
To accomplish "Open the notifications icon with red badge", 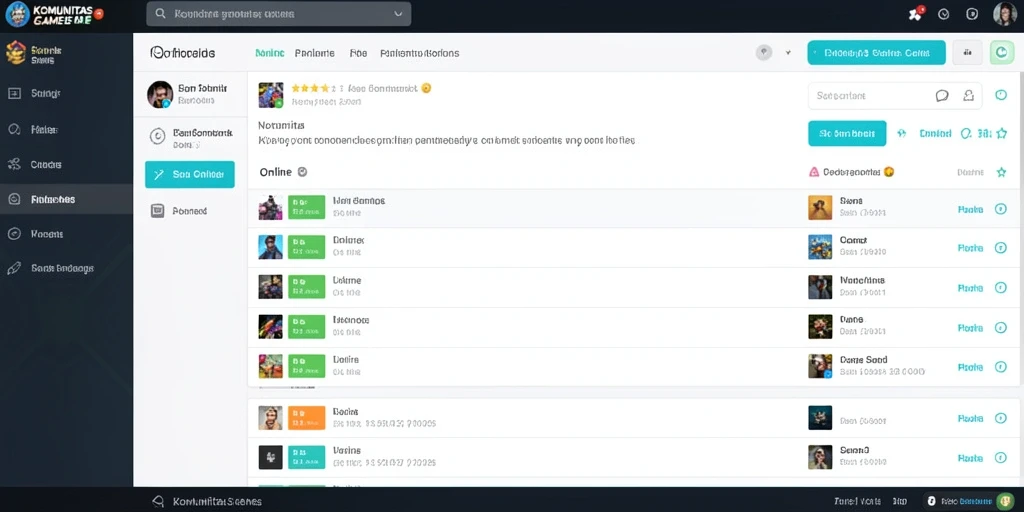I will [x=916, y=14].
